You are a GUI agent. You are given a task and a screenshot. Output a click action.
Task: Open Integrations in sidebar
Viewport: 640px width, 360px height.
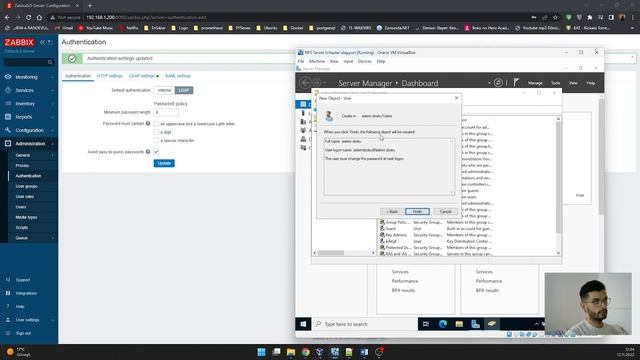tap(26, 293)
